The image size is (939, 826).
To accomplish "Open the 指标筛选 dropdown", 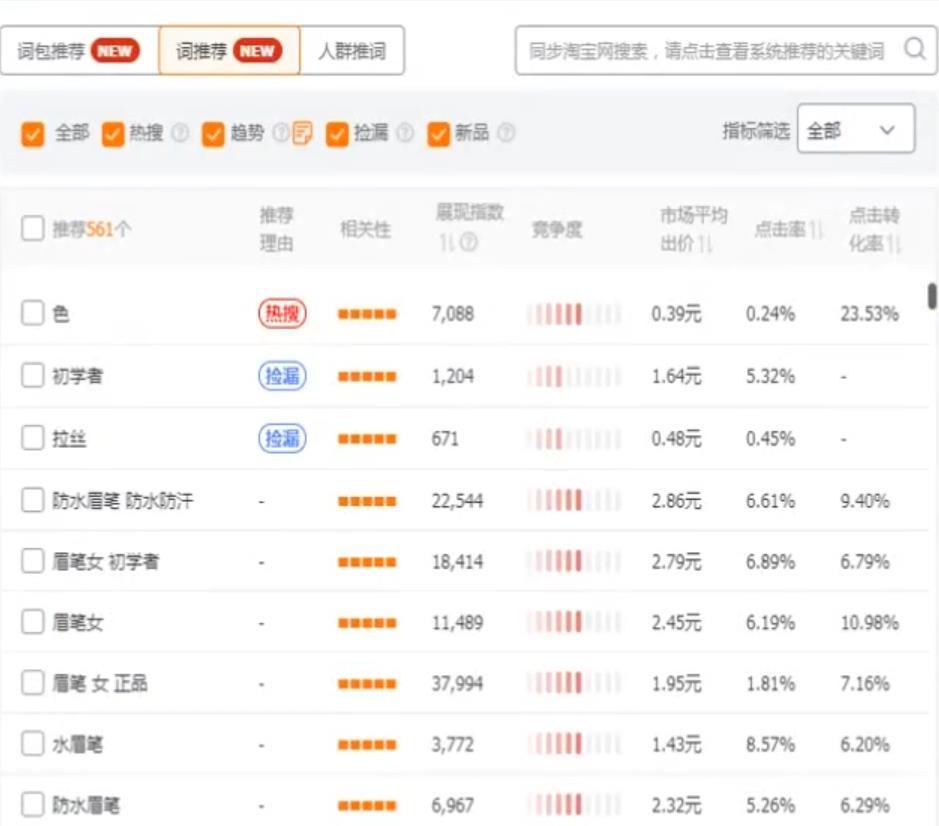I will click(855, 130).
